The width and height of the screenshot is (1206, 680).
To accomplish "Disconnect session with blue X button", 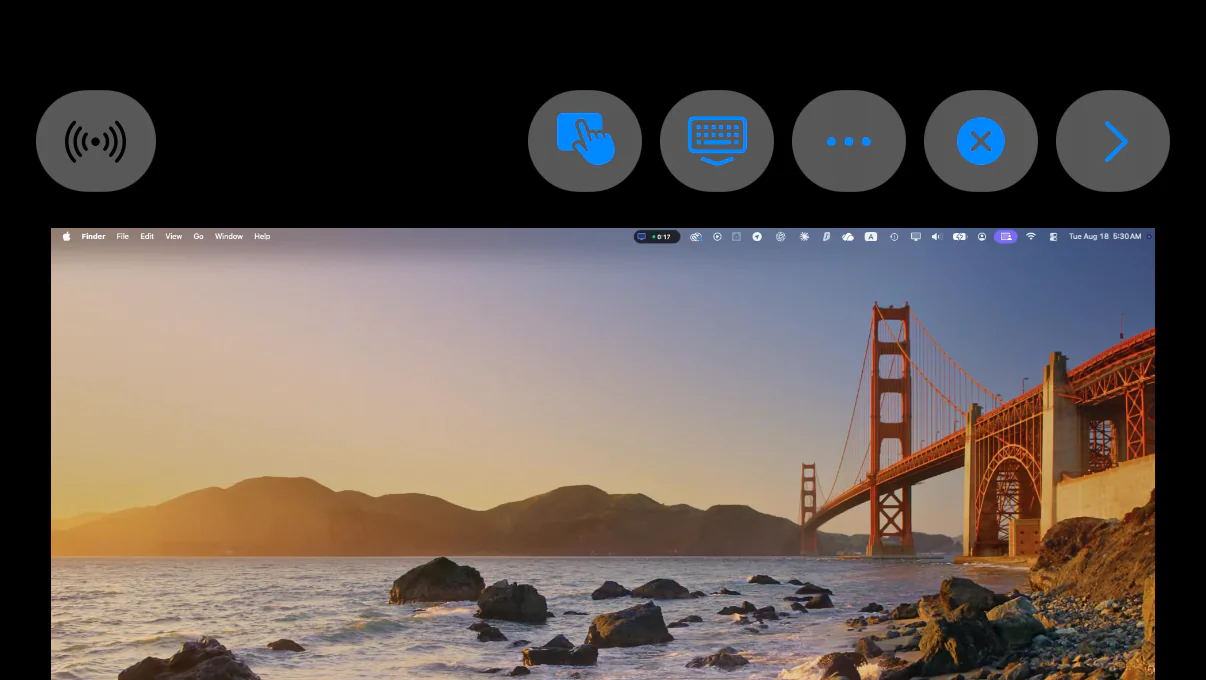I will coord(981,141).
